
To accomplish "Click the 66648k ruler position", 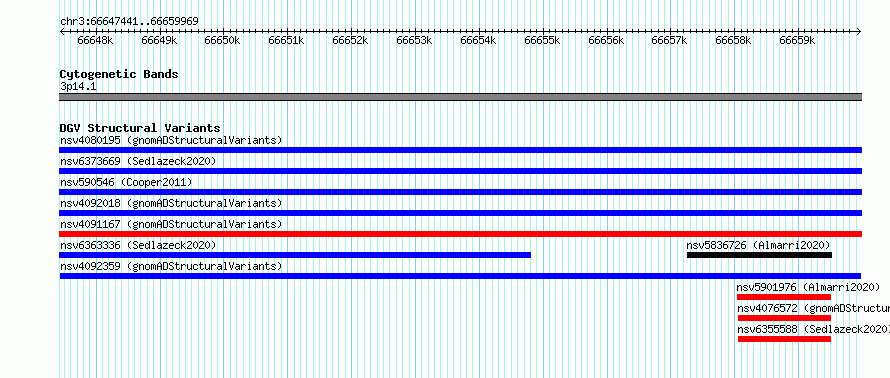I will click(95, 40).
